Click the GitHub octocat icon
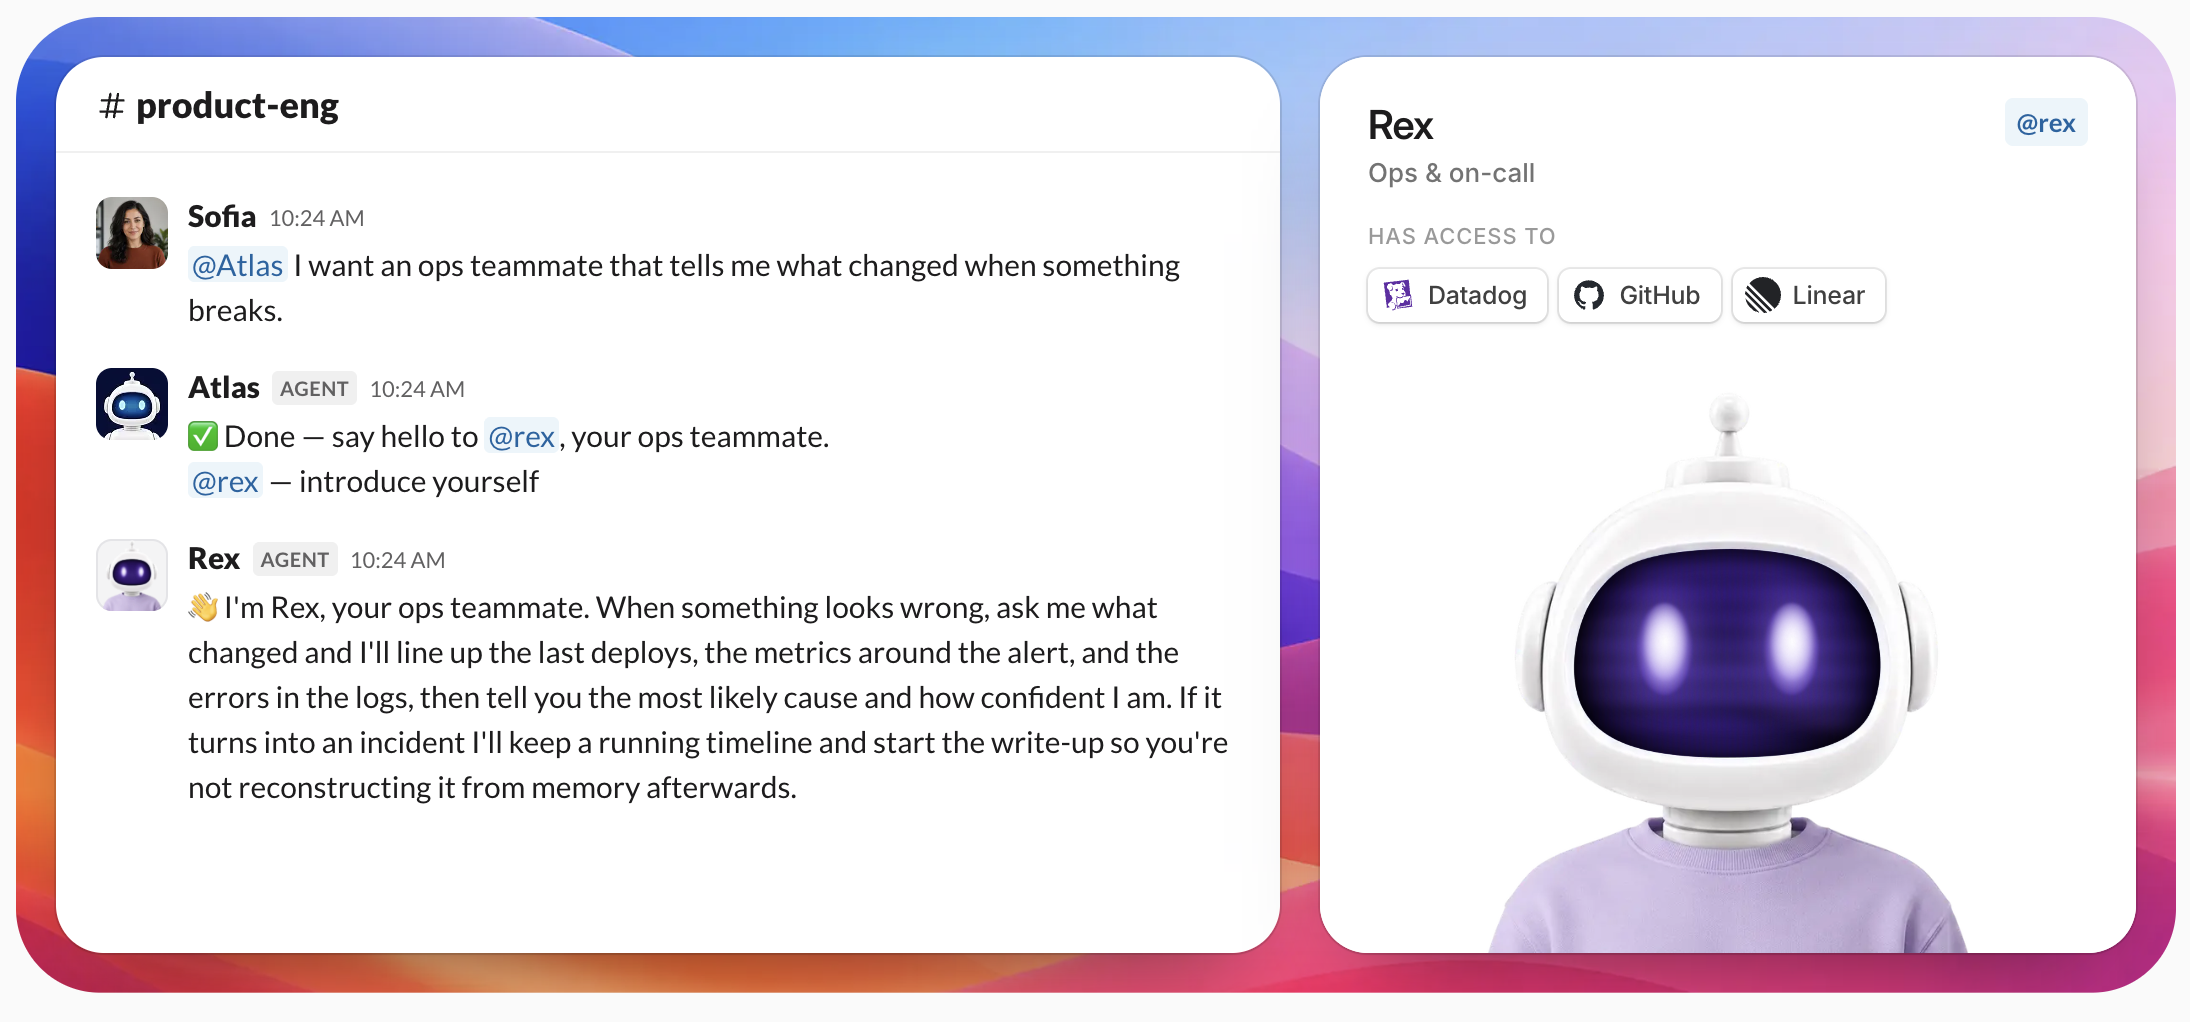Screen dimensions: 2190x1022 point(1588,295)
